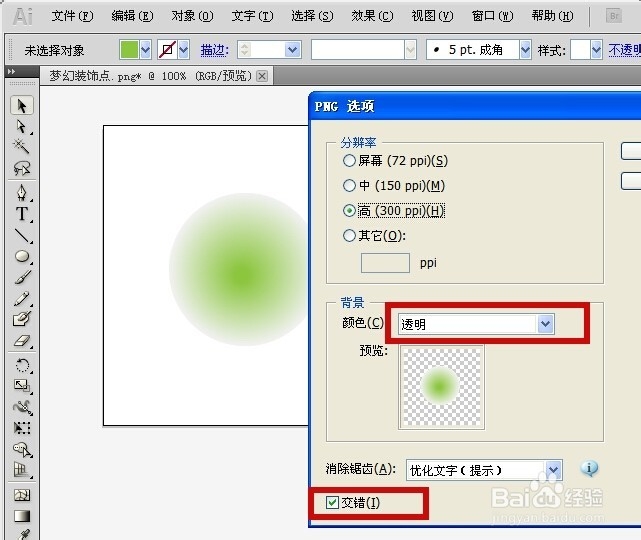Open the 窗口 menu
The height and width of the screenshot is (540, 641).
[492, 16]
